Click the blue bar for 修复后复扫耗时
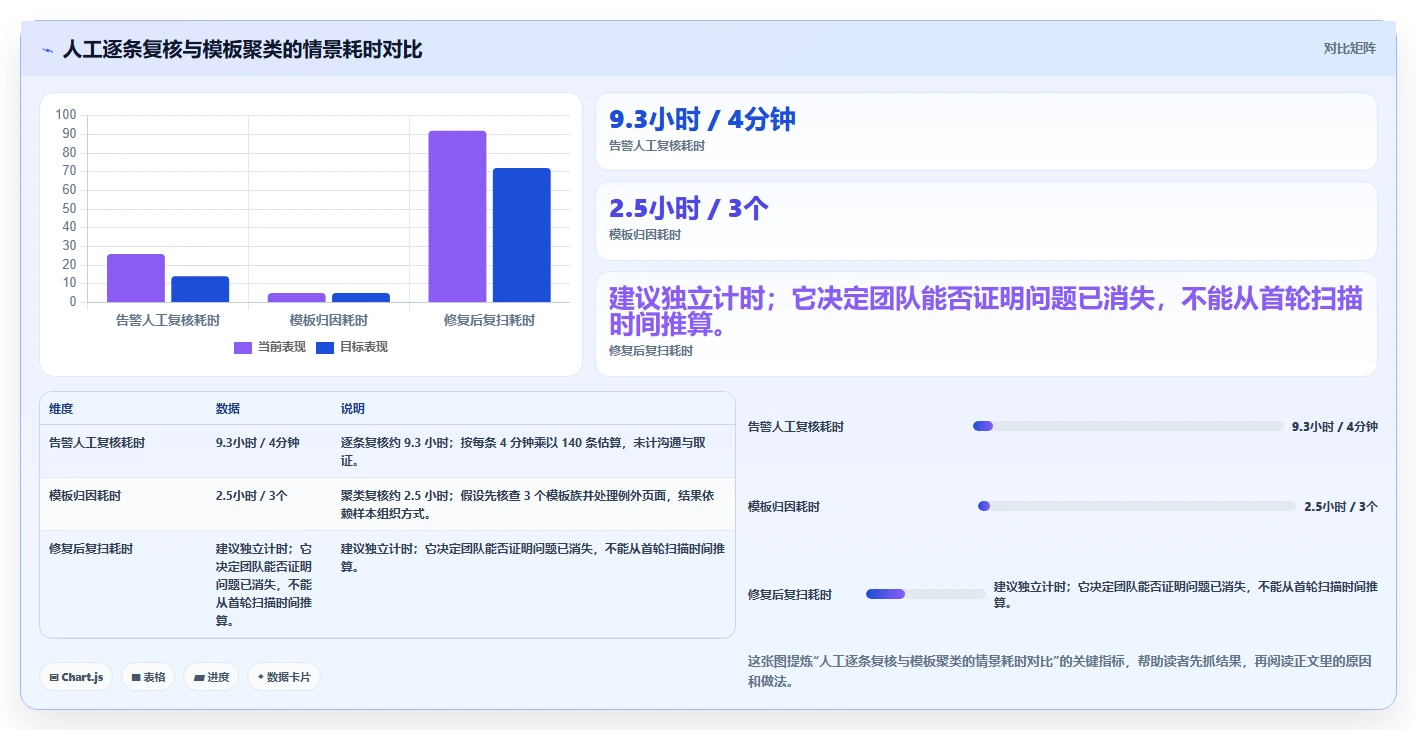Image resolution: width=1417 pixels, height=730 pixels. [x=521, y=235]
